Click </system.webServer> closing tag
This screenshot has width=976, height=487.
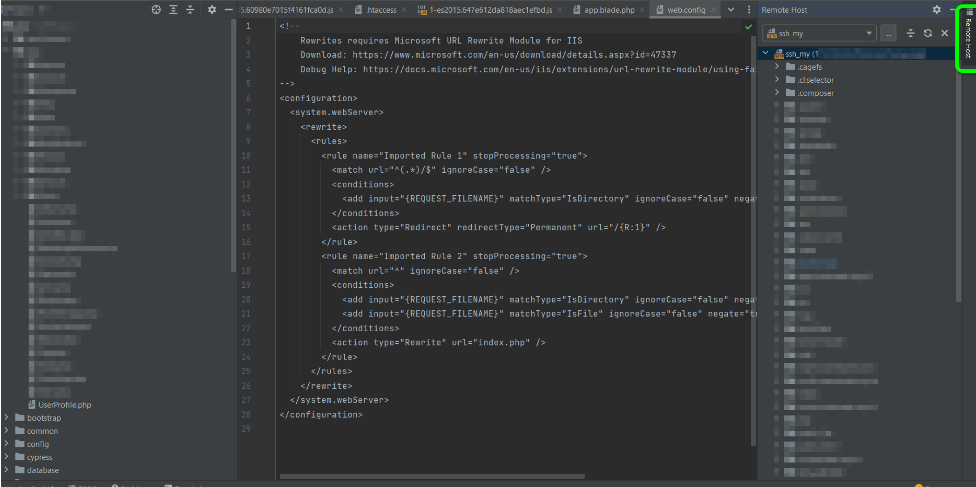339,400
